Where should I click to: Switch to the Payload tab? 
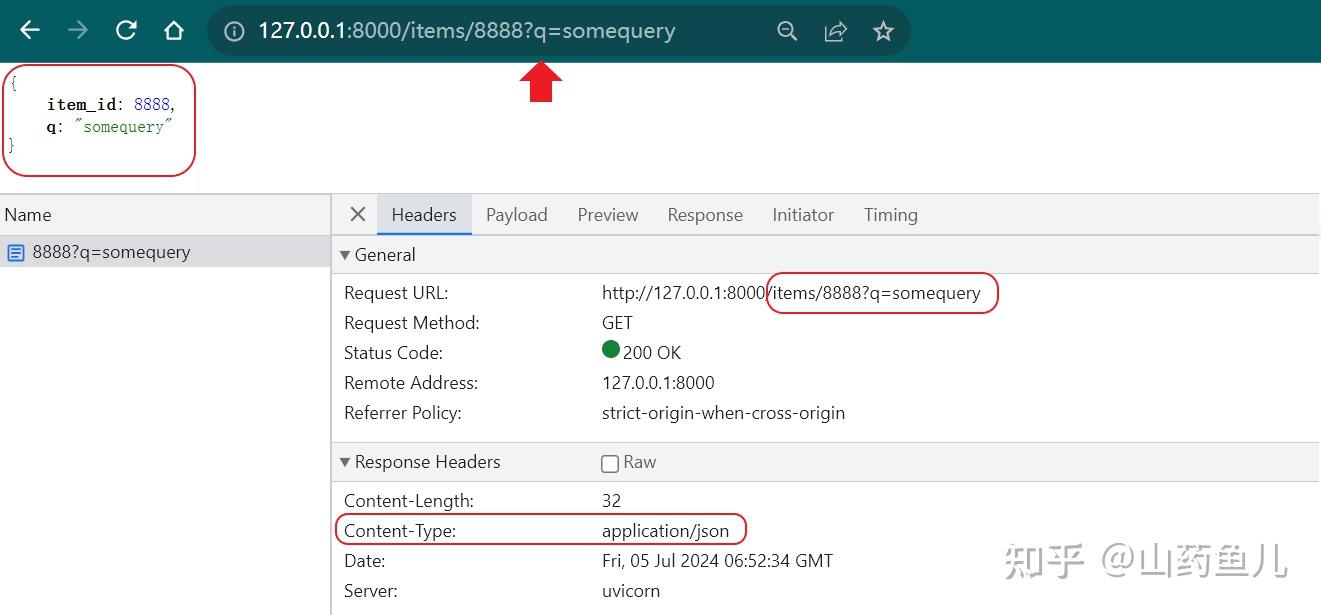(x=516, y=214)
